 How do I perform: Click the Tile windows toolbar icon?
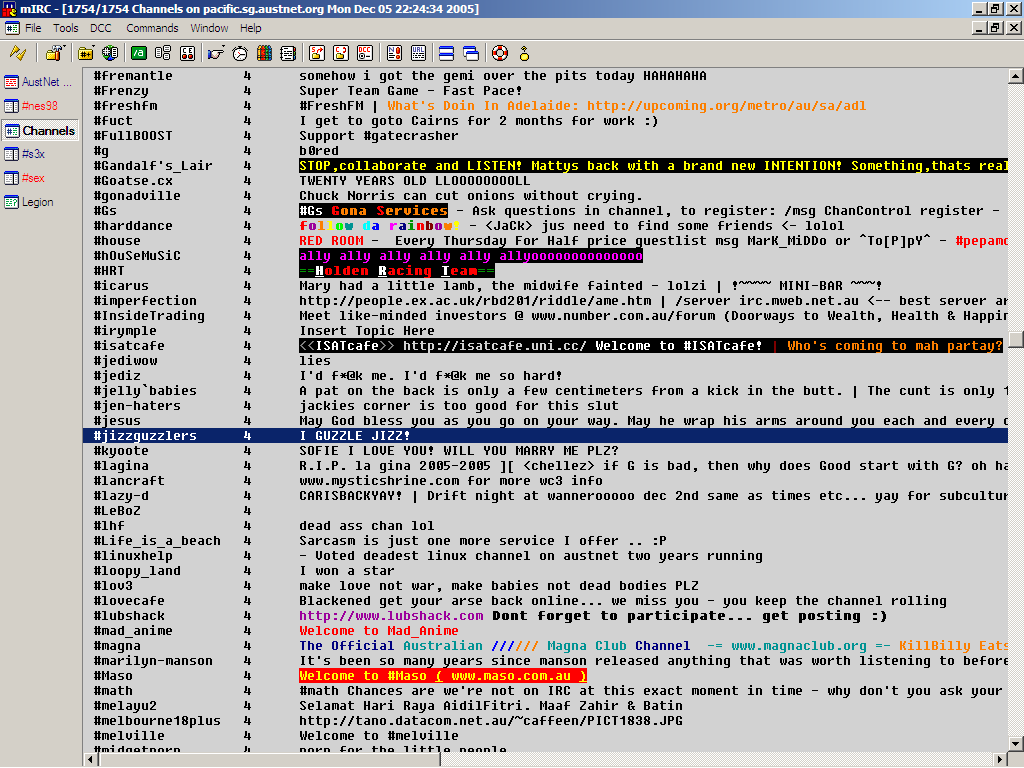[x=446, y=53]
